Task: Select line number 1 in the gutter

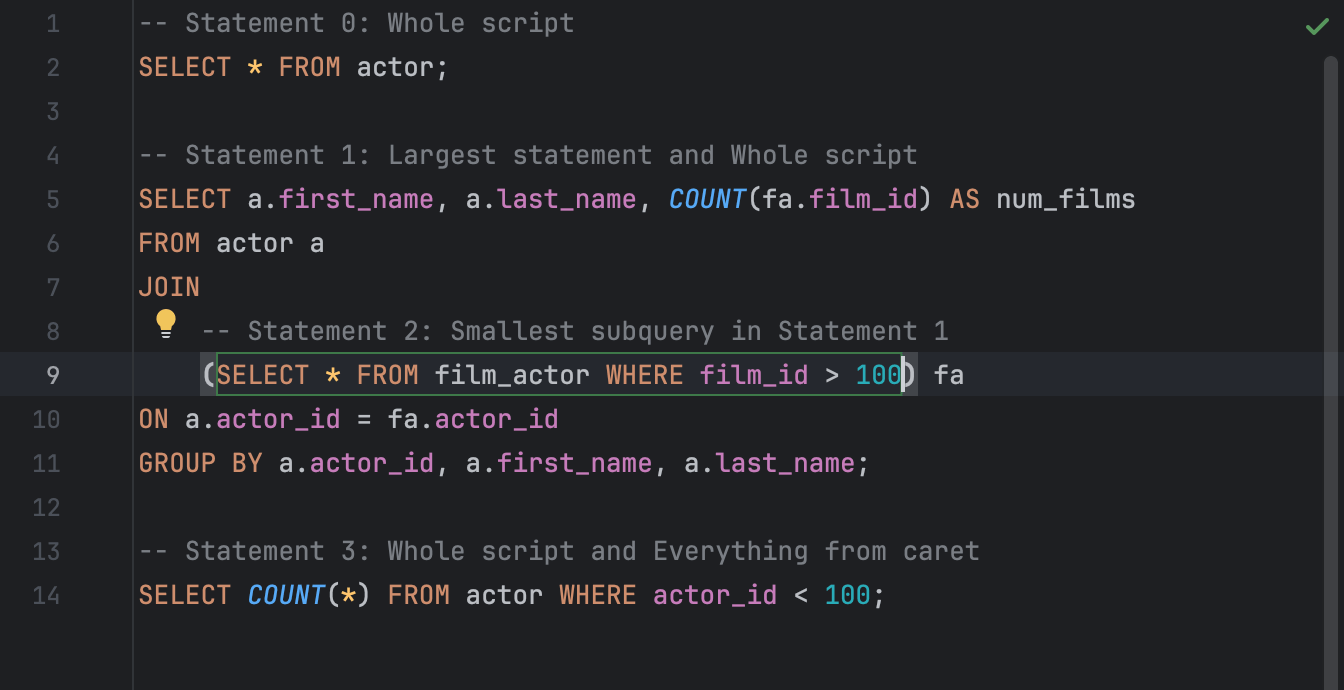Action: pos(53,22)
